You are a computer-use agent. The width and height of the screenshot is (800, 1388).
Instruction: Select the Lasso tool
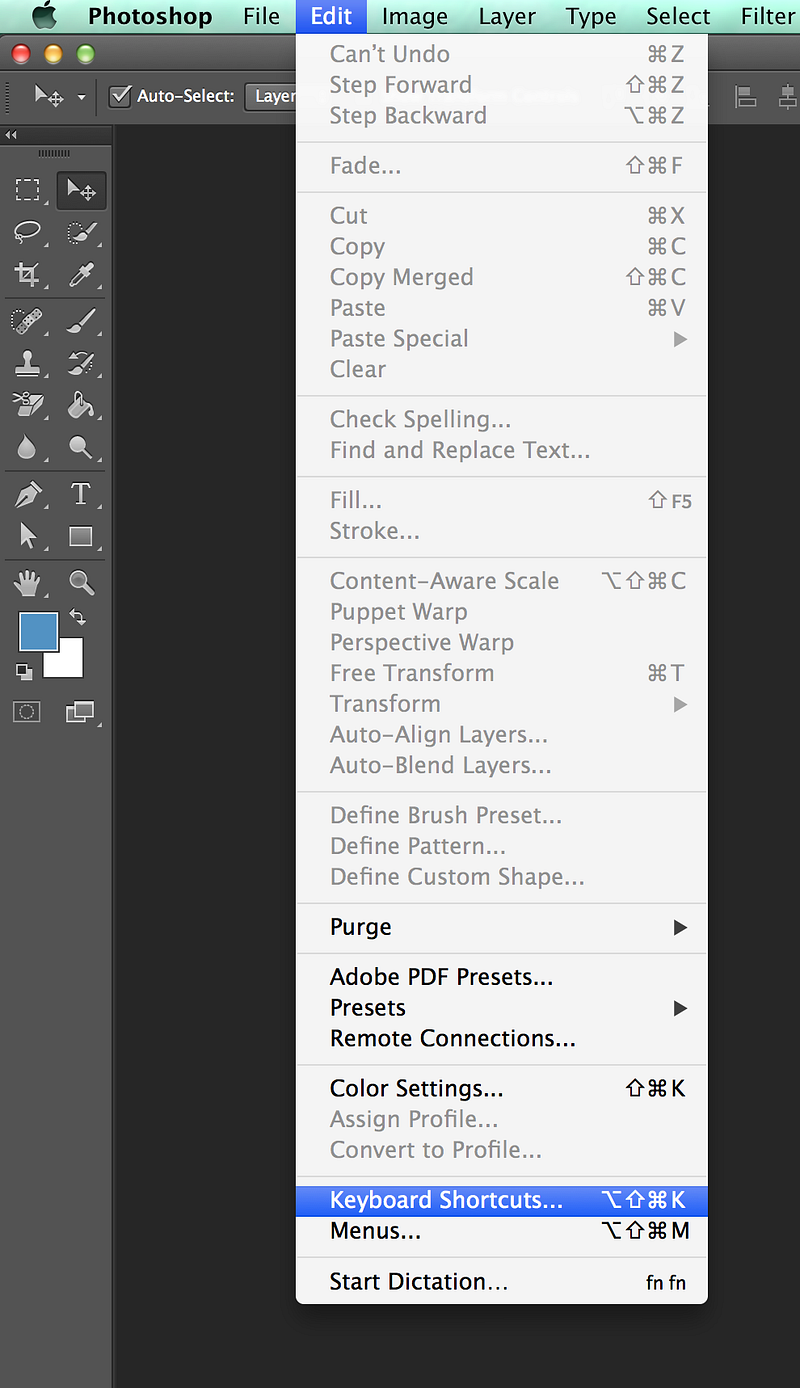click(27, 232)
